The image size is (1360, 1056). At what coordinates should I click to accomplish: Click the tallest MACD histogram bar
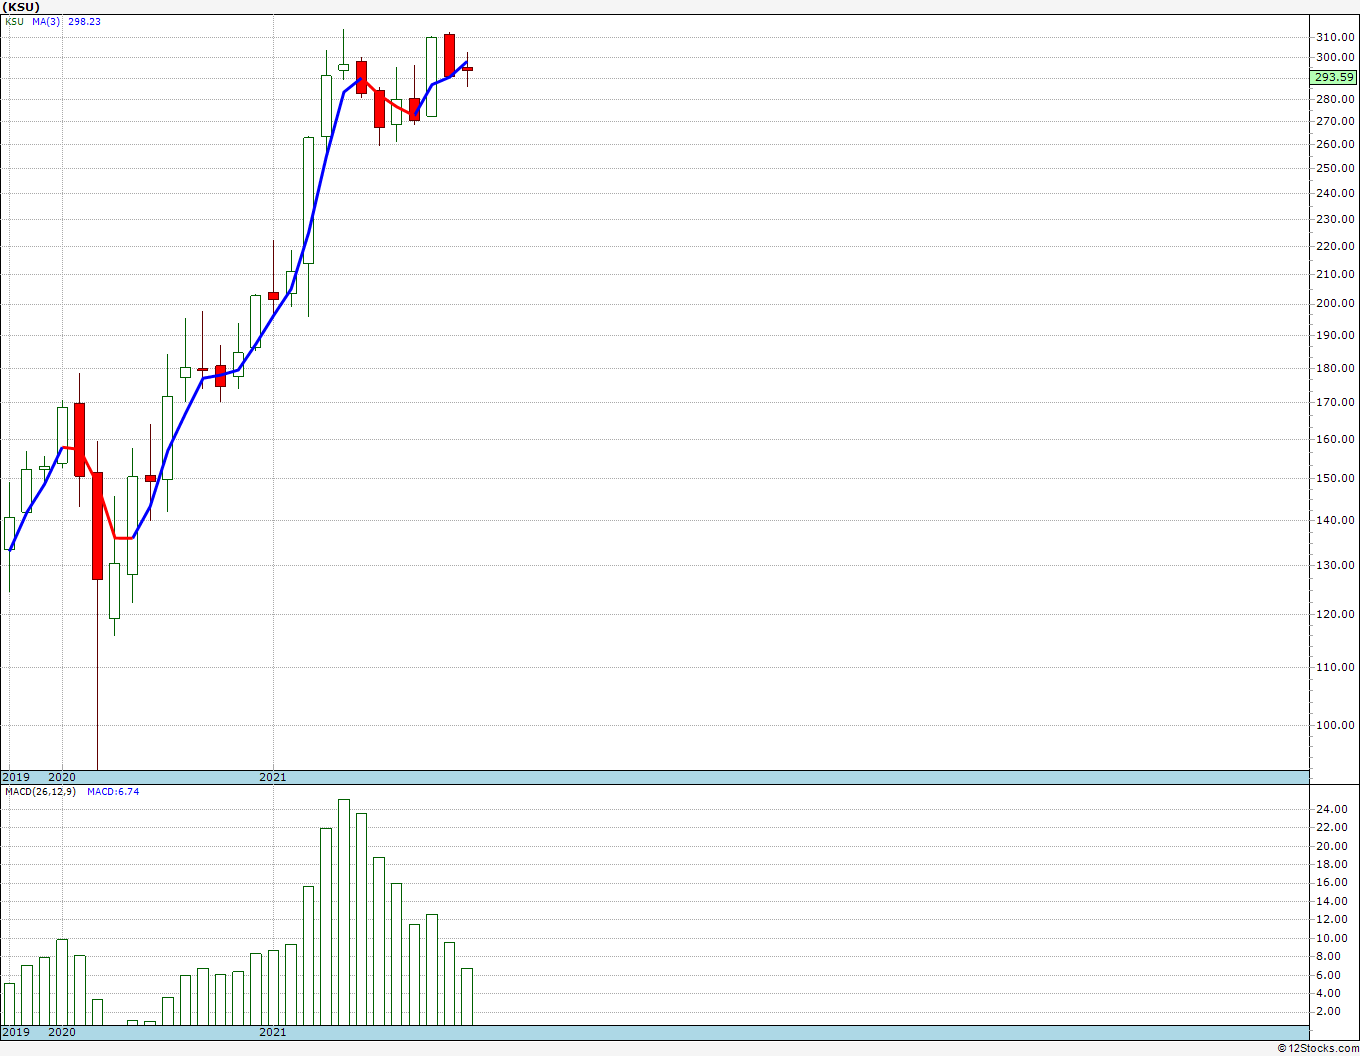coord(344,912)
